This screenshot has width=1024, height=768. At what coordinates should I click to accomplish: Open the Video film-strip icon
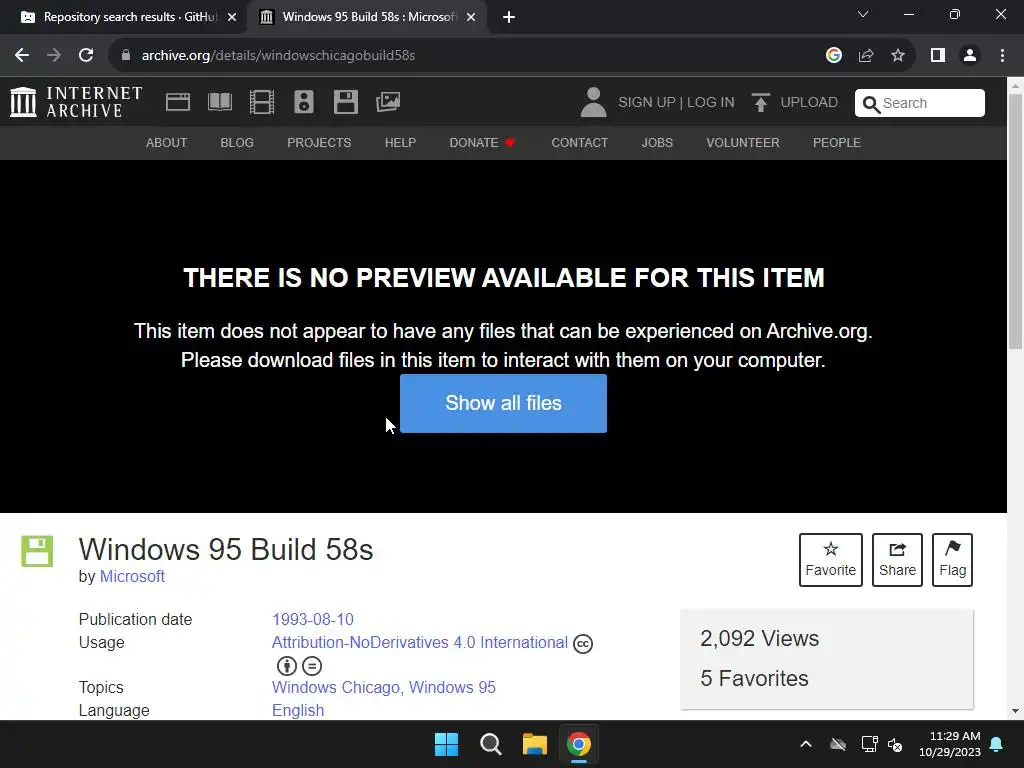click(262, 103)
